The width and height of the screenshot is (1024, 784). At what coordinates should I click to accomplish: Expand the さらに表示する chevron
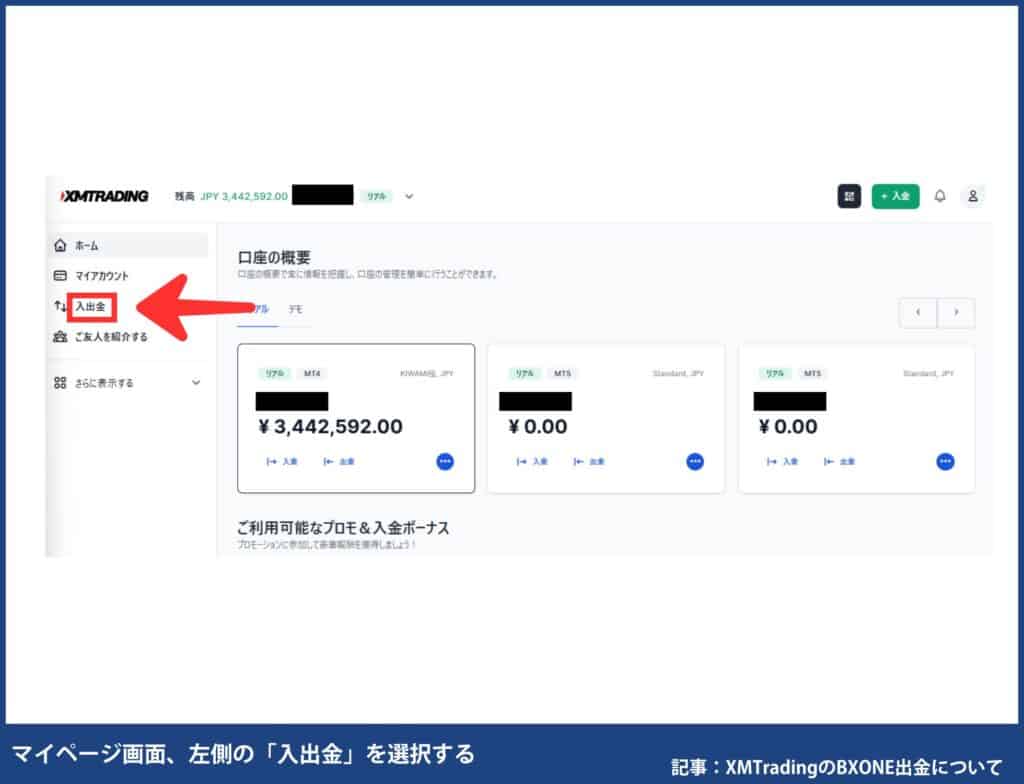196,382
